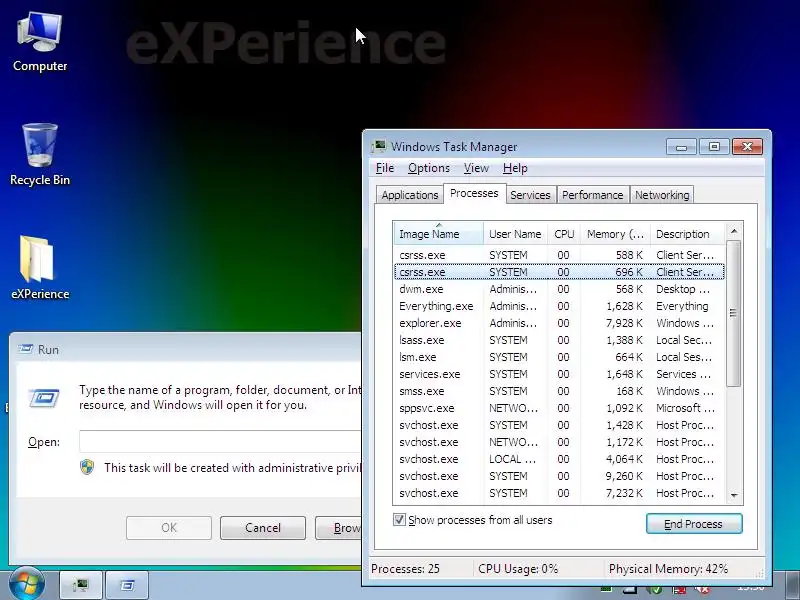The image size is (800, 600).
Task: Click OK in the Run dialog
Action: [169, 528]
